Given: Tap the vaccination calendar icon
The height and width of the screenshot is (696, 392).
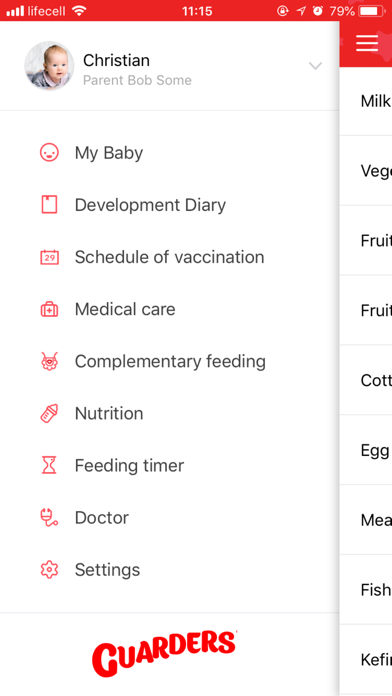Looking at the screenshot, I should pyautogui.click(x=49, y=257).
